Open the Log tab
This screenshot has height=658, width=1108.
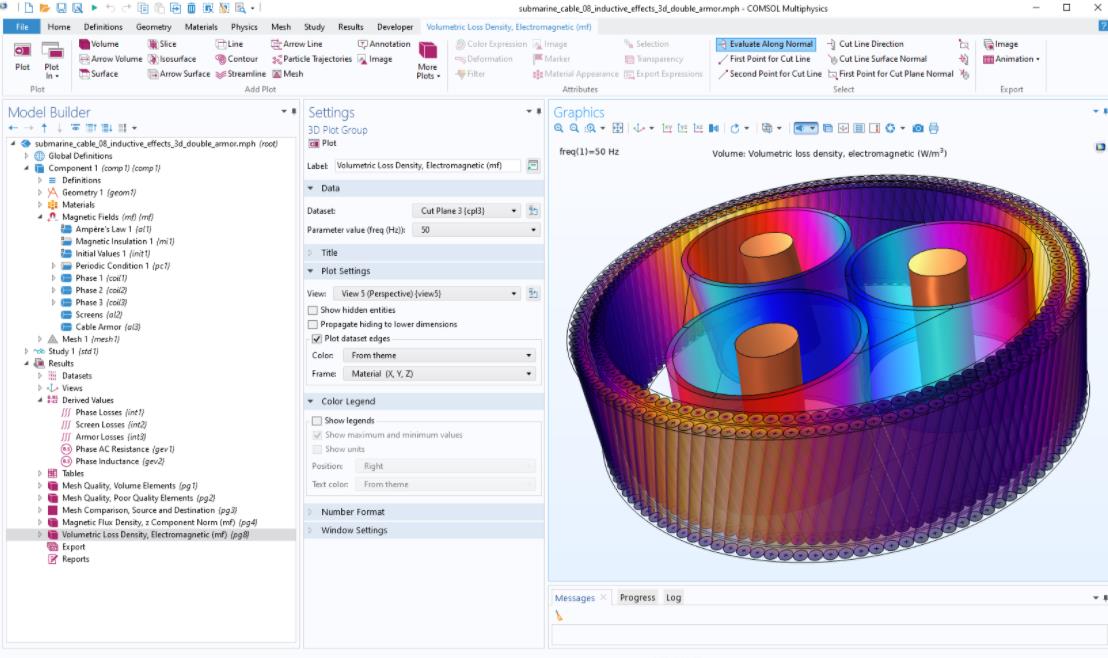coord(673,597)
